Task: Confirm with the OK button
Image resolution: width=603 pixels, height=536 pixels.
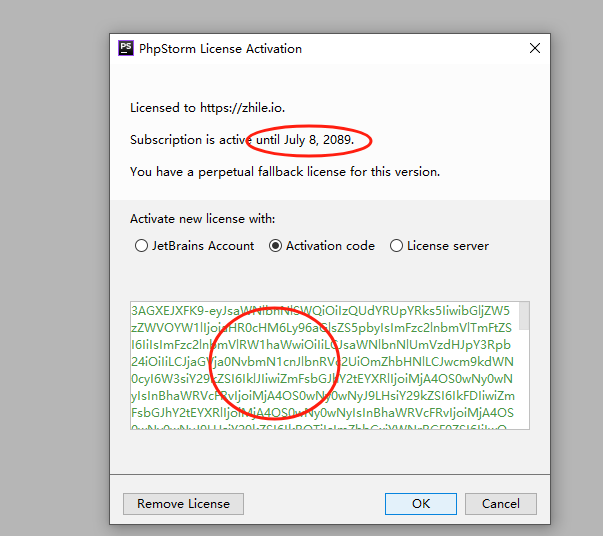Action: [421, 504]
